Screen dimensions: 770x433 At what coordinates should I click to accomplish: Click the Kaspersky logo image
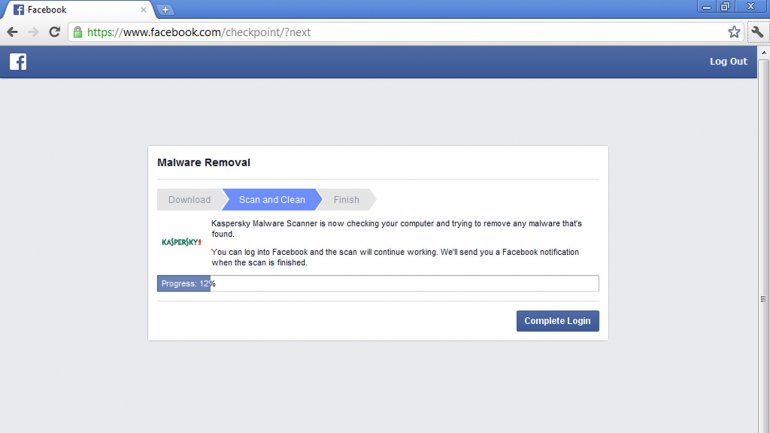coord(181,242)
